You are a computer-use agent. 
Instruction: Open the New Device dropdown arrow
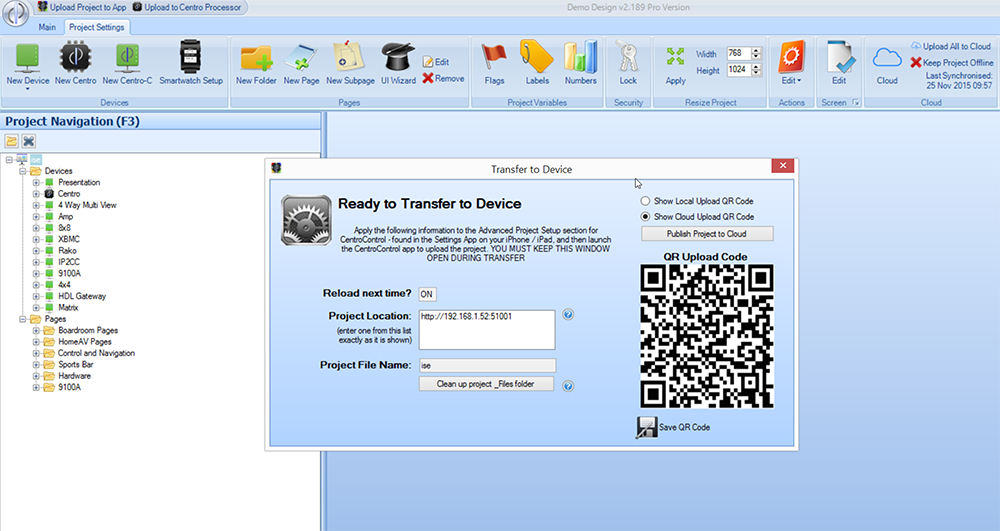point(27,89)
